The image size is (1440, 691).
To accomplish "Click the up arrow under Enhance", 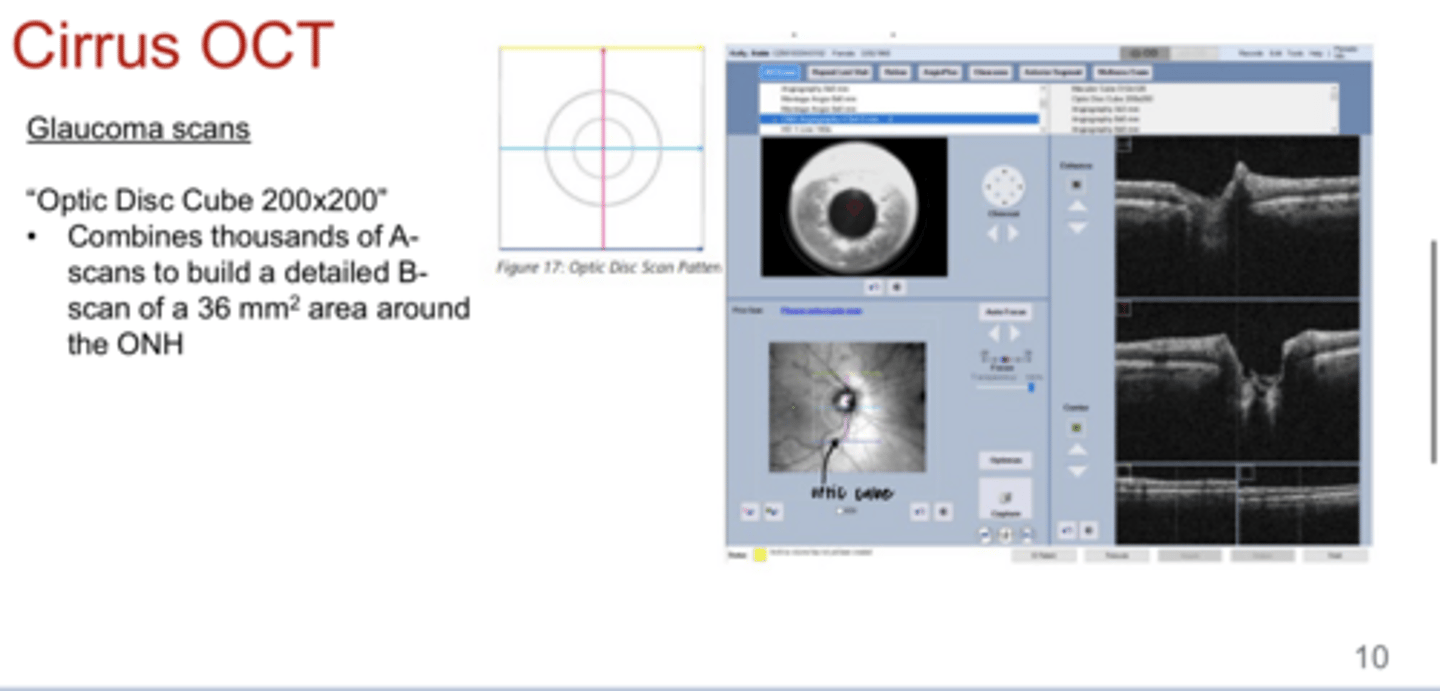I will coord(1077,206).
